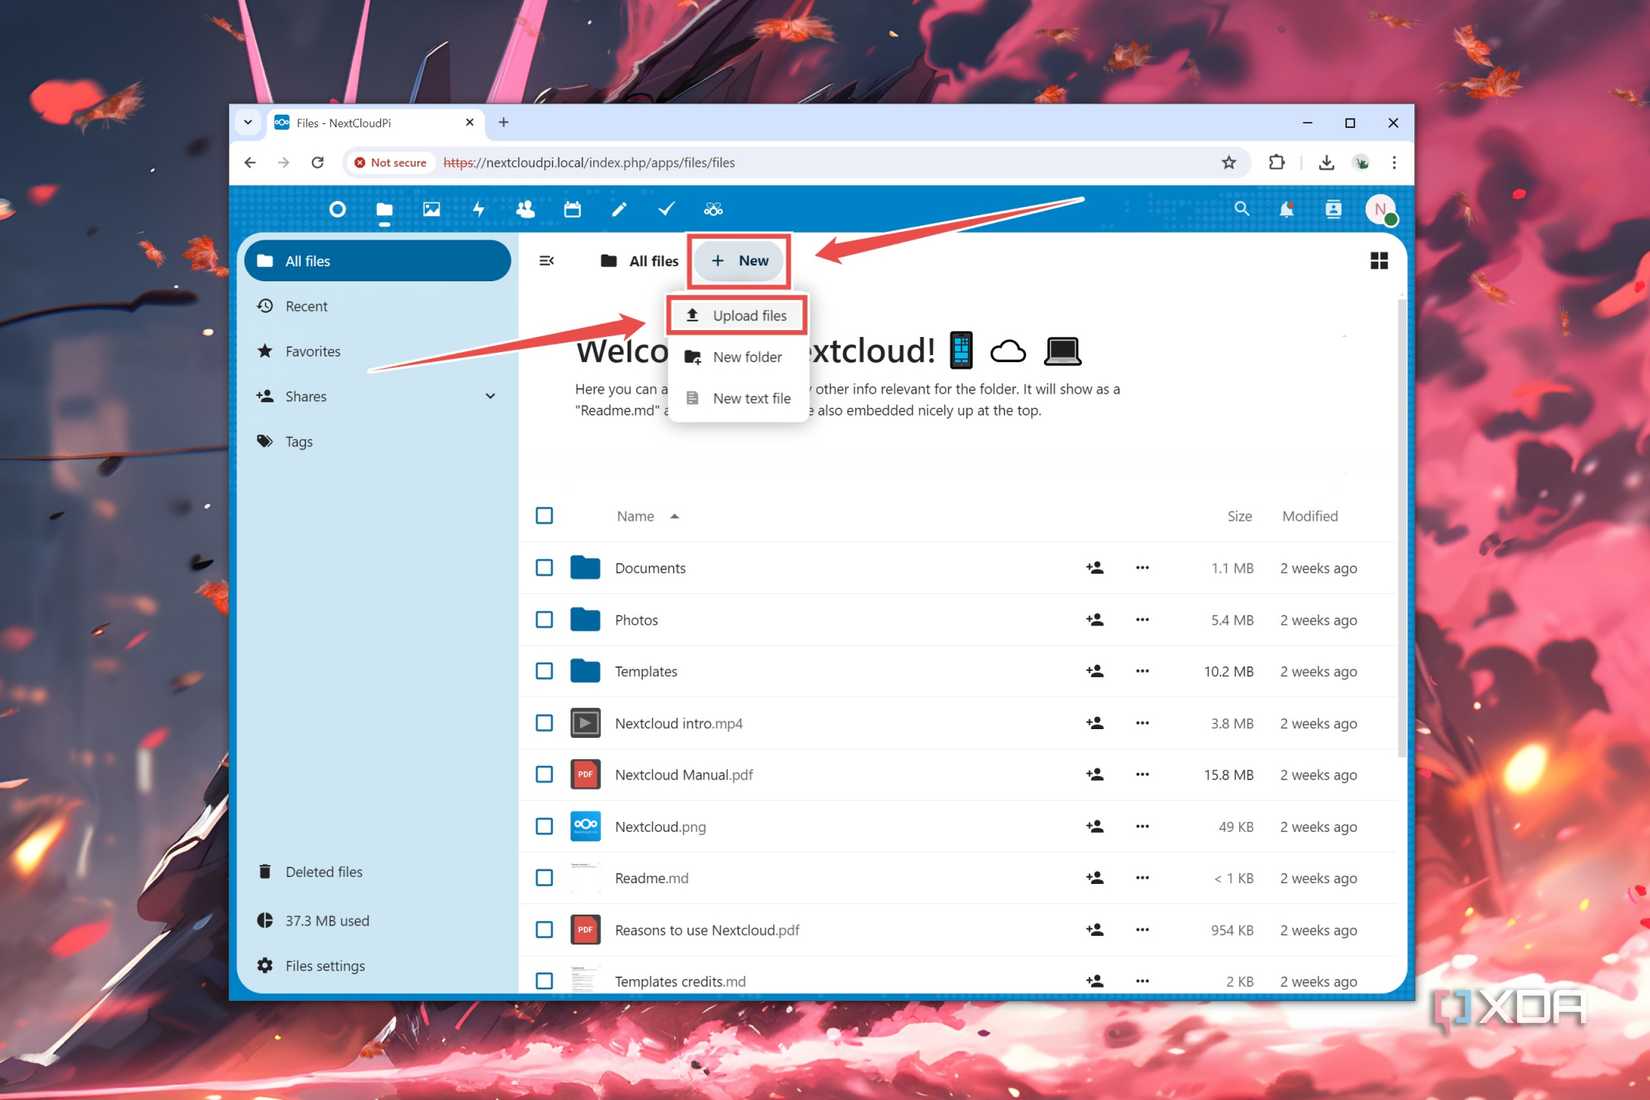The height and width of the screenshot is (1100, 1650).
Task: Check the Nextcloud.png checkbox
Action: (544, 827)
